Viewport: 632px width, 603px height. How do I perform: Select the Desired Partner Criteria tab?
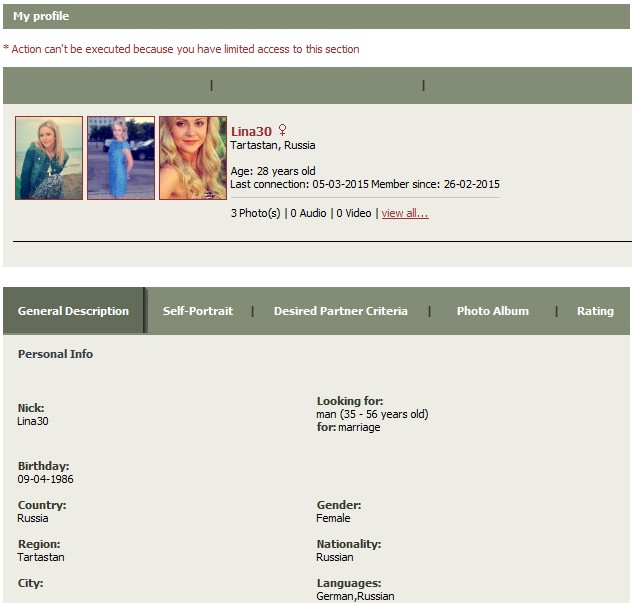341,311
